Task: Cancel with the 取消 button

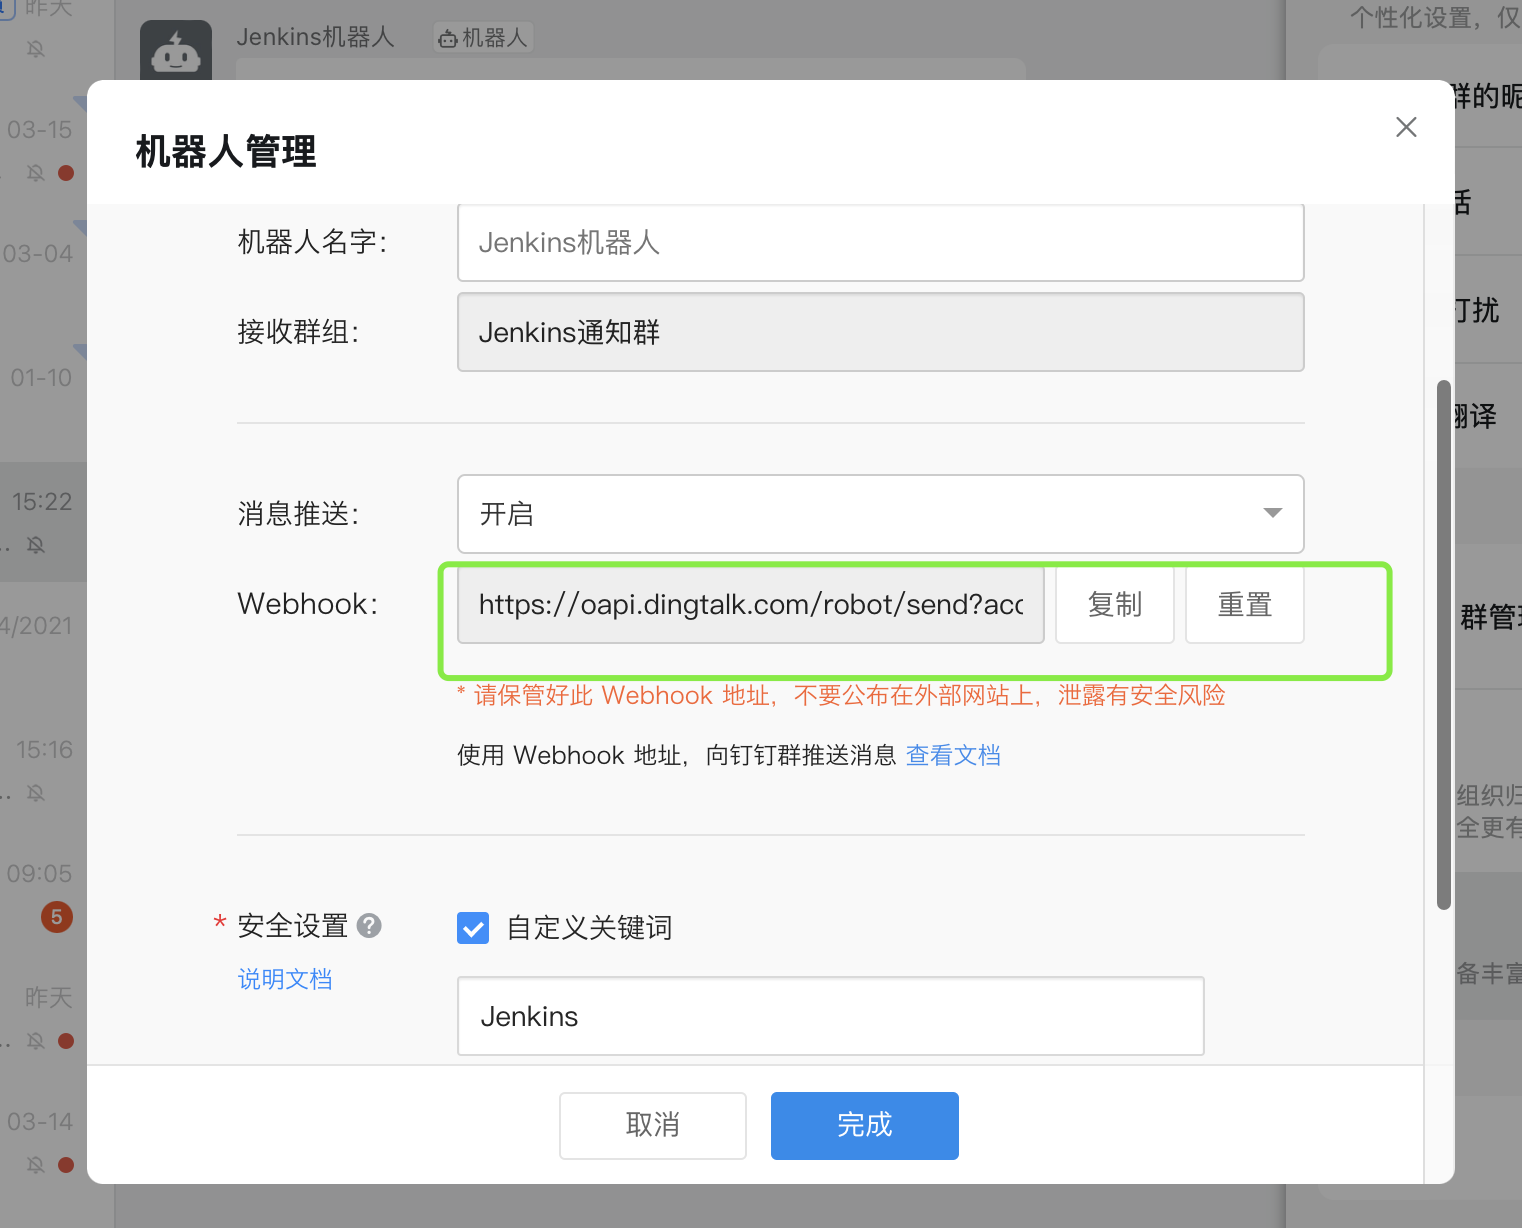Action: coord(653,1125)
